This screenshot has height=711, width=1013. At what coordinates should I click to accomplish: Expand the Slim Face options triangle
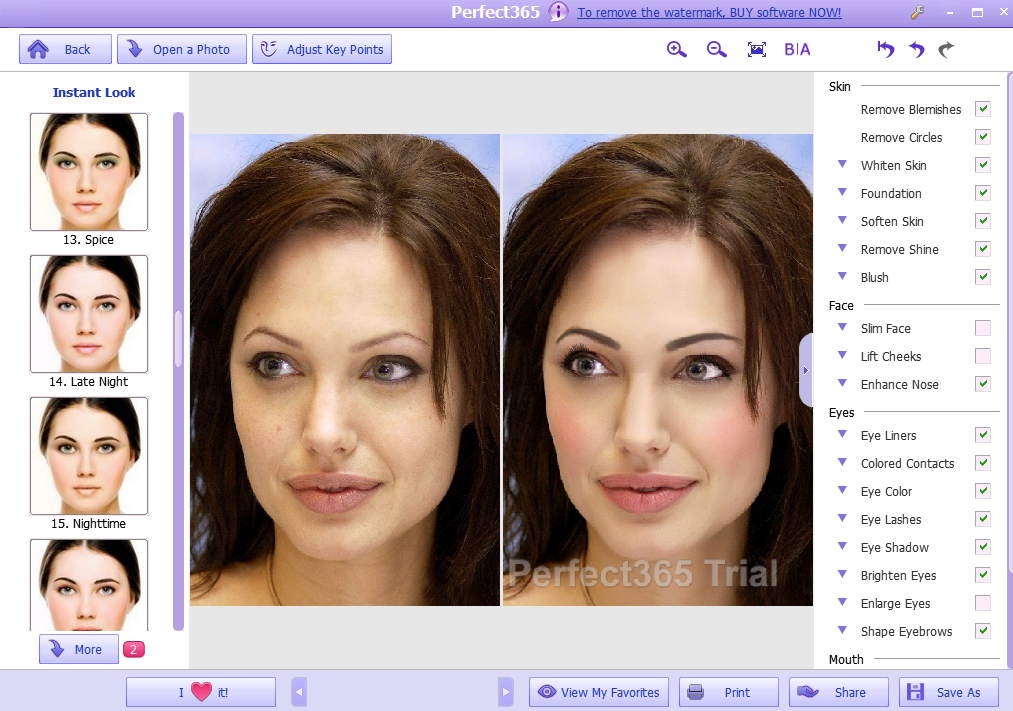[842, 327]
